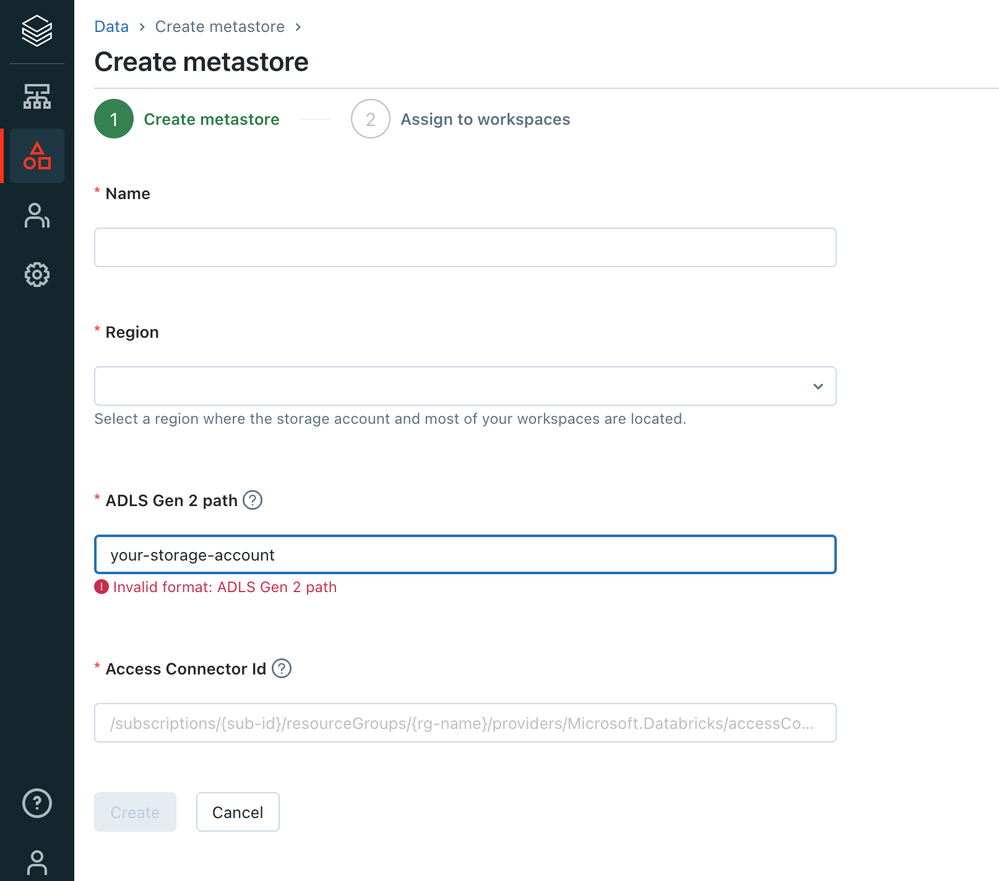This screenshot has height=881, width=999.
Task: Focus the Name input field
Action: point(465,247)
